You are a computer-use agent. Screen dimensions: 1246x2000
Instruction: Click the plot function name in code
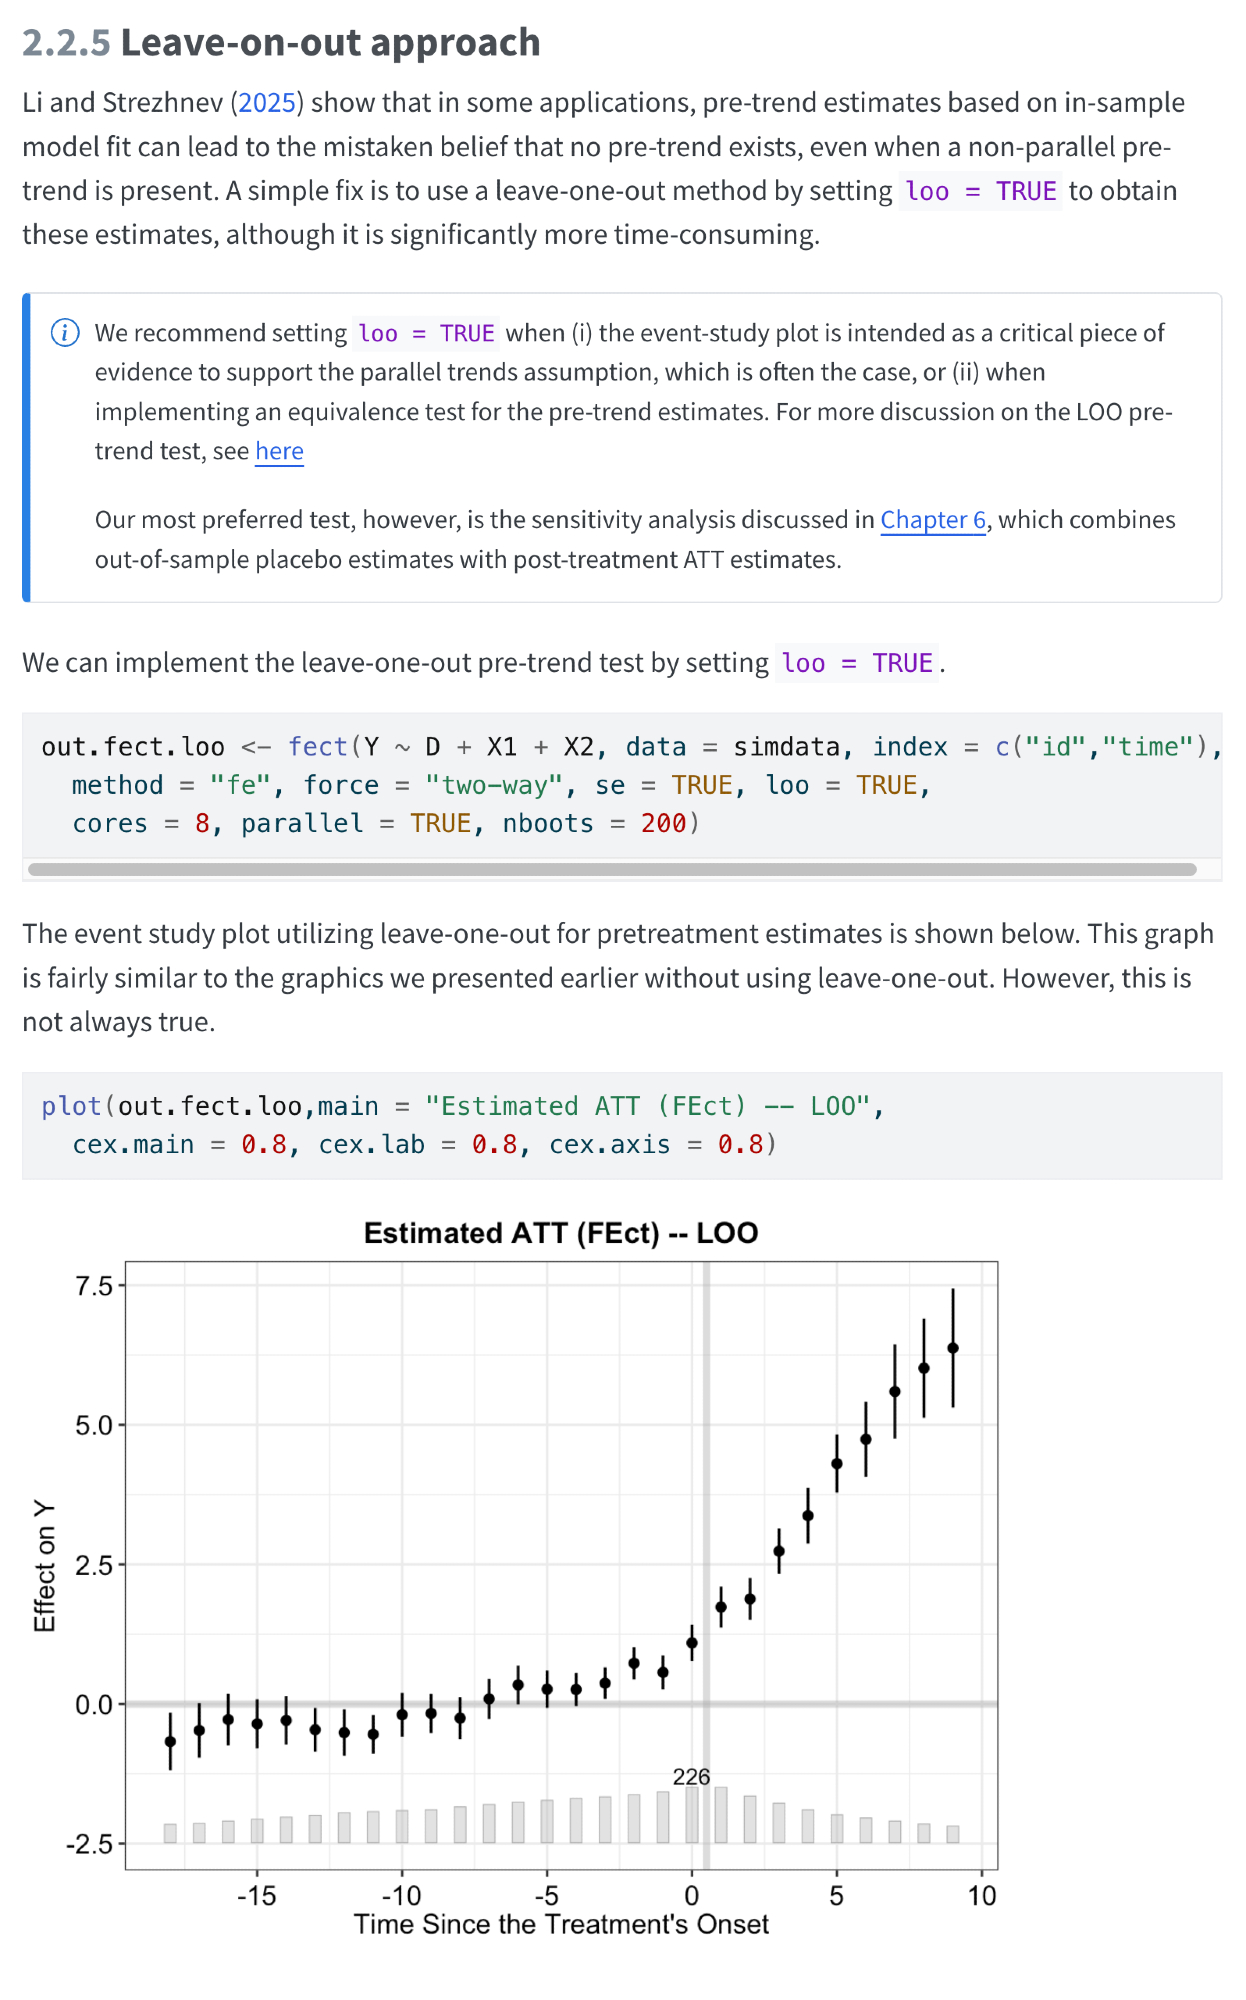[x=71, y=1106]
